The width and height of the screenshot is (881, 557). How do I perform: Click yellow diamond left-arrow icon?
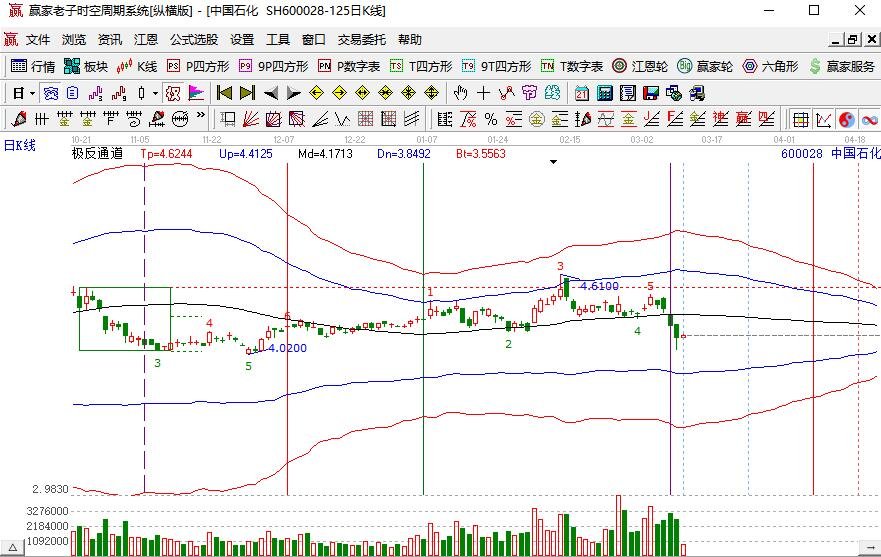click(316, 93)
